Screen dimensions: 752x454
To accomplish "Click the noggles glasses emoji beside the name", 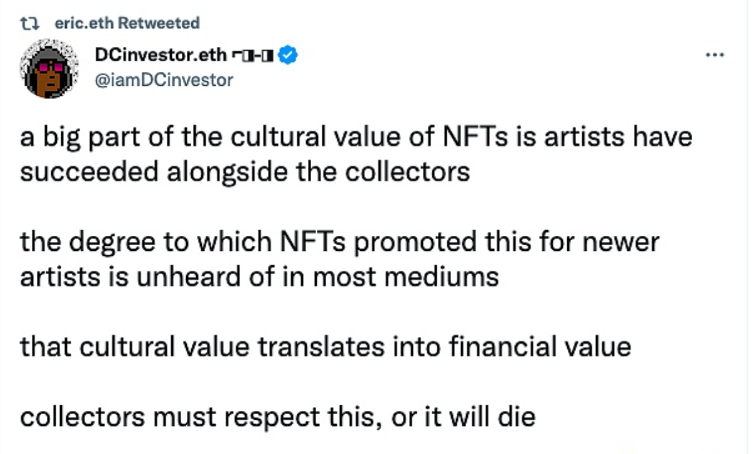I will tap(252, 57).
